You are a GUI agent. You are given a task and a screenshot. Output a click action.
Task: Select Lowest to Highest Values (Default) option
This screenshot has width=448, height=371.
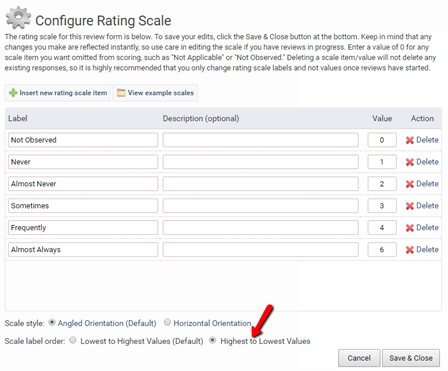click(x=73, y=340)
